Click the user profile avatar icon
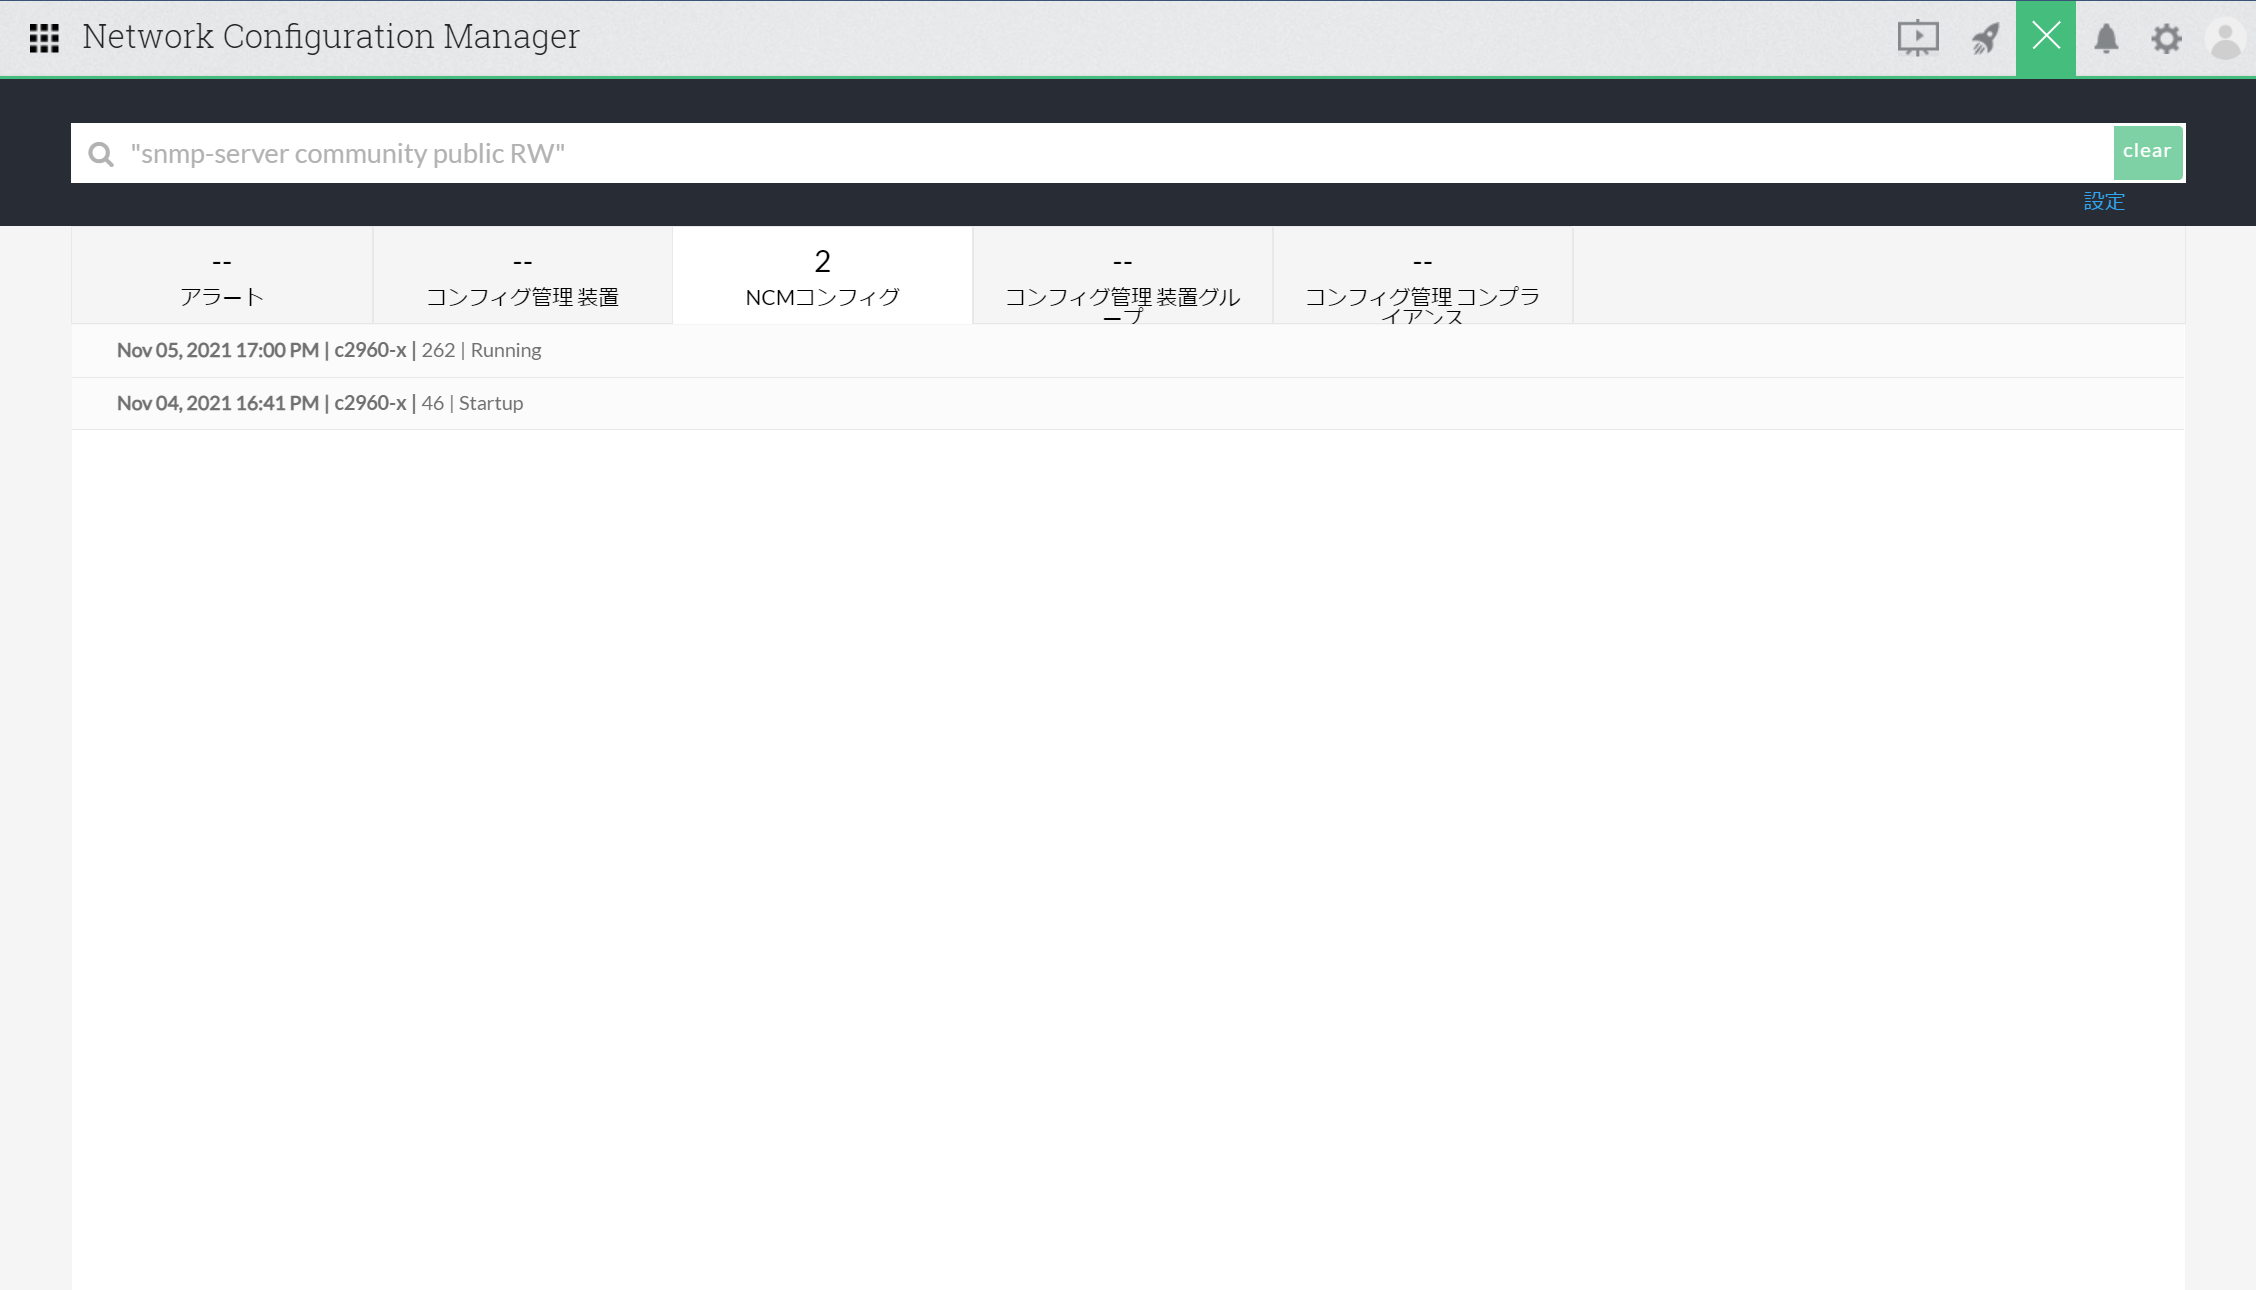The image size is (2256, 1290). (x=2226, y=40)
